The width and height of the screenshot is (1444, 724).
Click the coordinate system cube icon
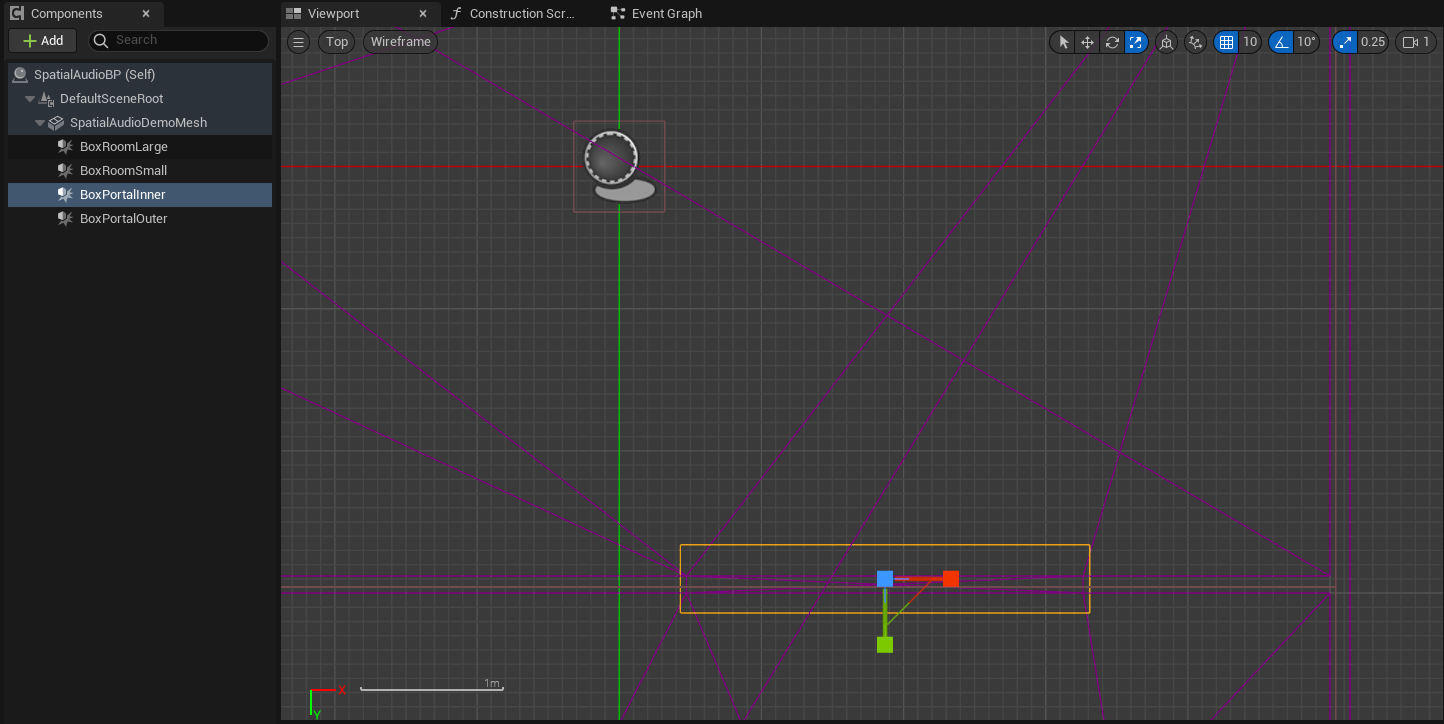(x=1166, y=42)
